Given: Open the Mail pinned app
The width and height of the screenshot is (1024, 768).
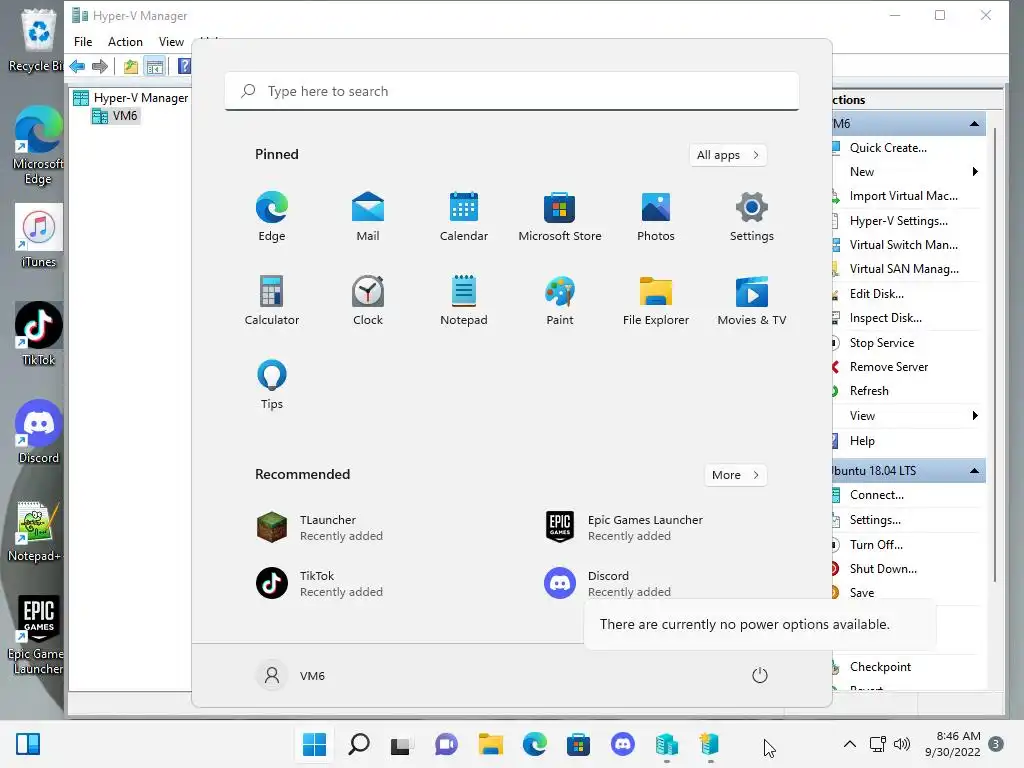Looking at the screenshot, I should point(368,217).
